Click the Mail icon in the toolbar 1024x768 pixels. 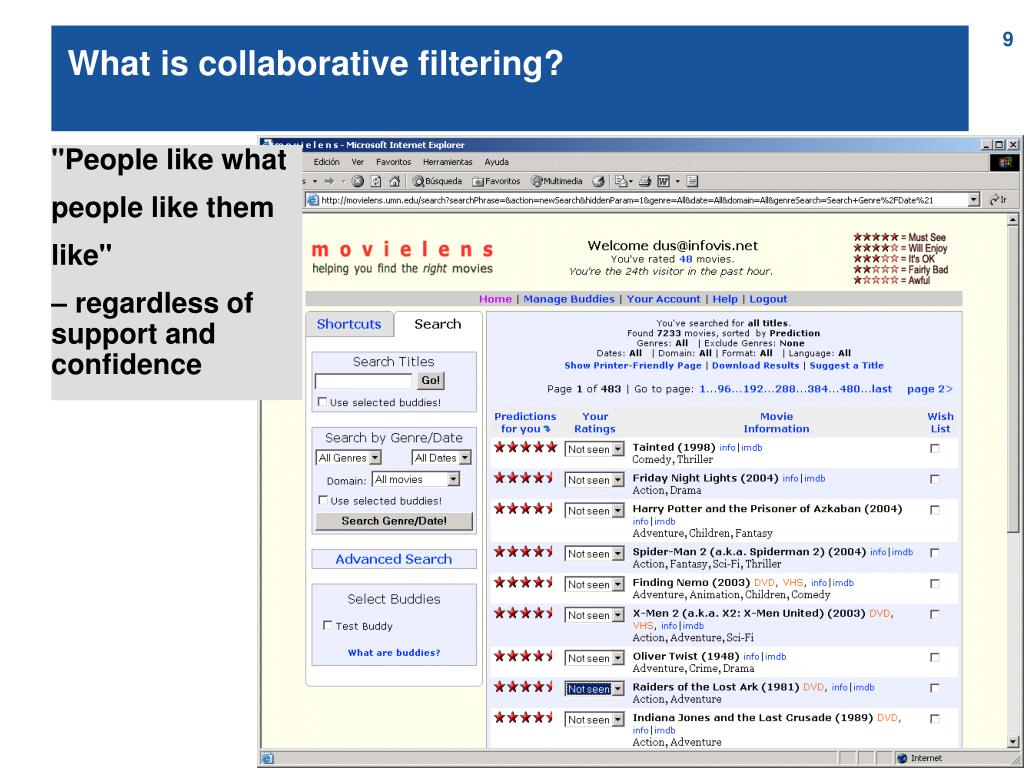621,181
